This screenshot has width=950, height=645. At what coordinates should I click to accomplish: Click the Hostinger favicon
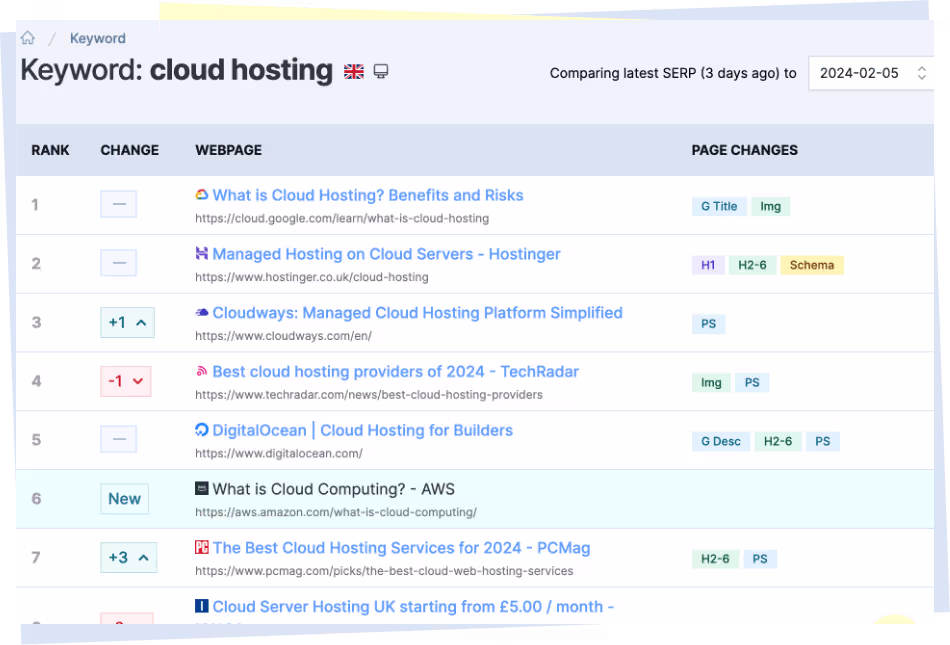point(202,253)
